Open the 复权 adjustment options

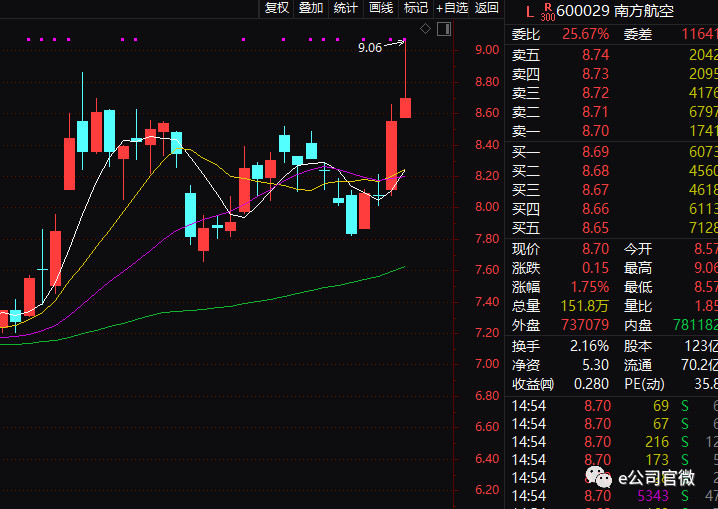tap(277, 8)
